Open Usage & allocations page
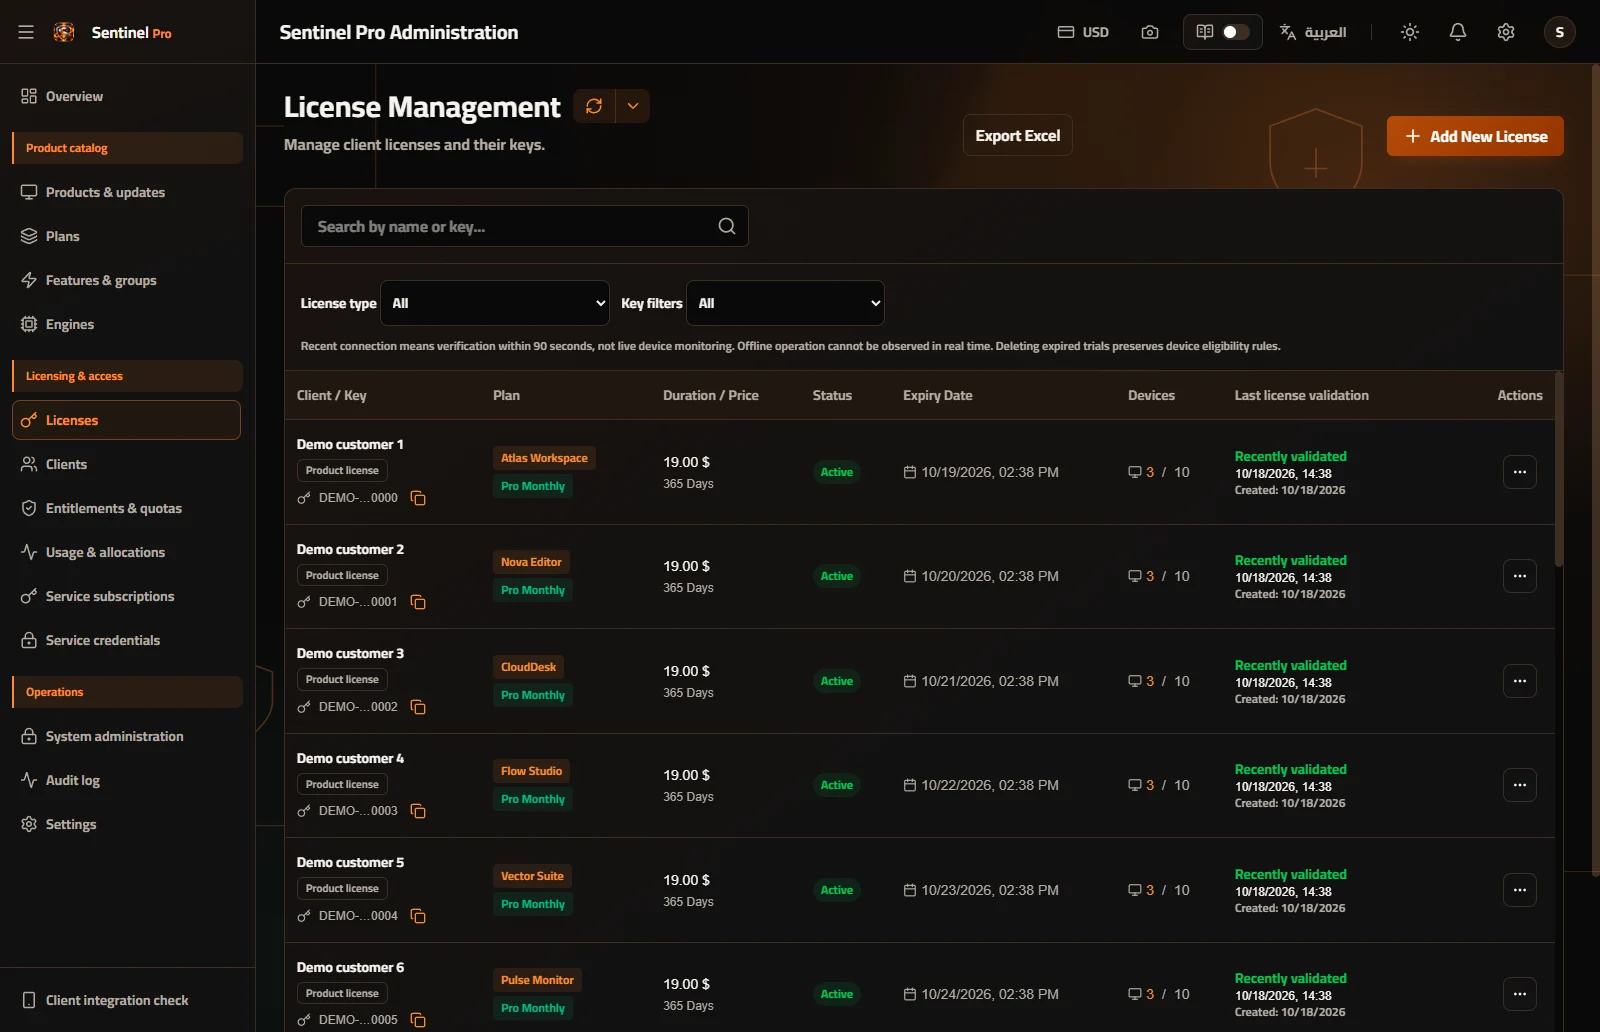This screenshot has height=1032, width=1600. click(x=127, y=552)
